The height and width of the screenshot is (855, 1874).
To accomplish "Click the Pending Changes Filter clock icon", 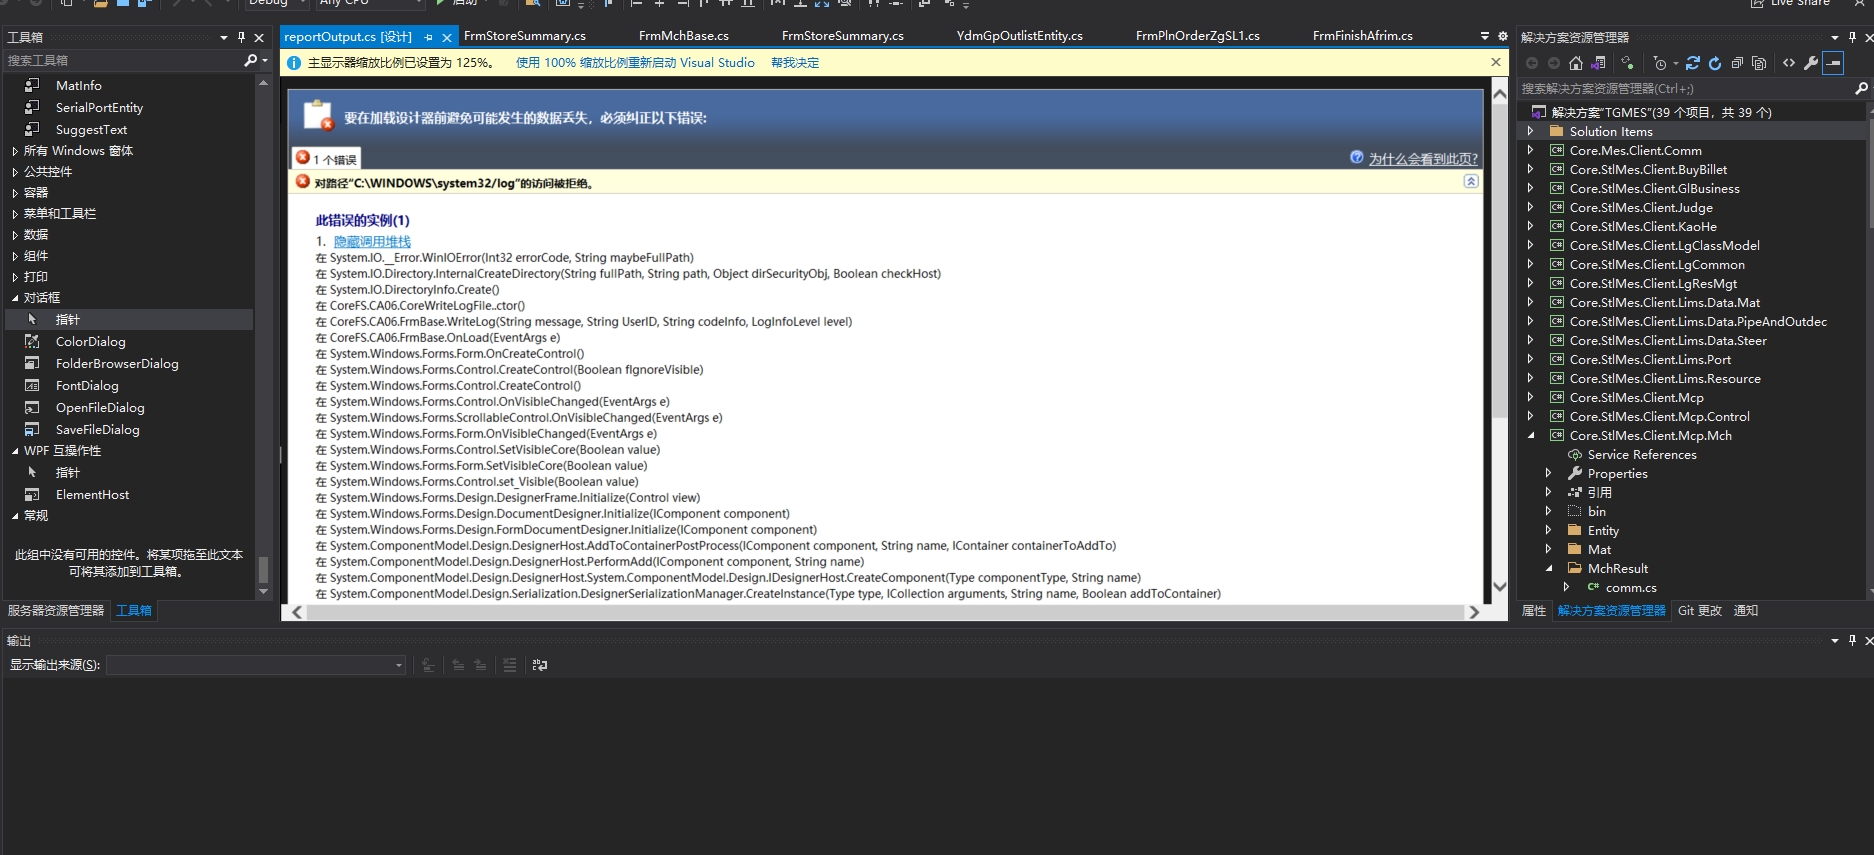I will tap(1660, 63).
